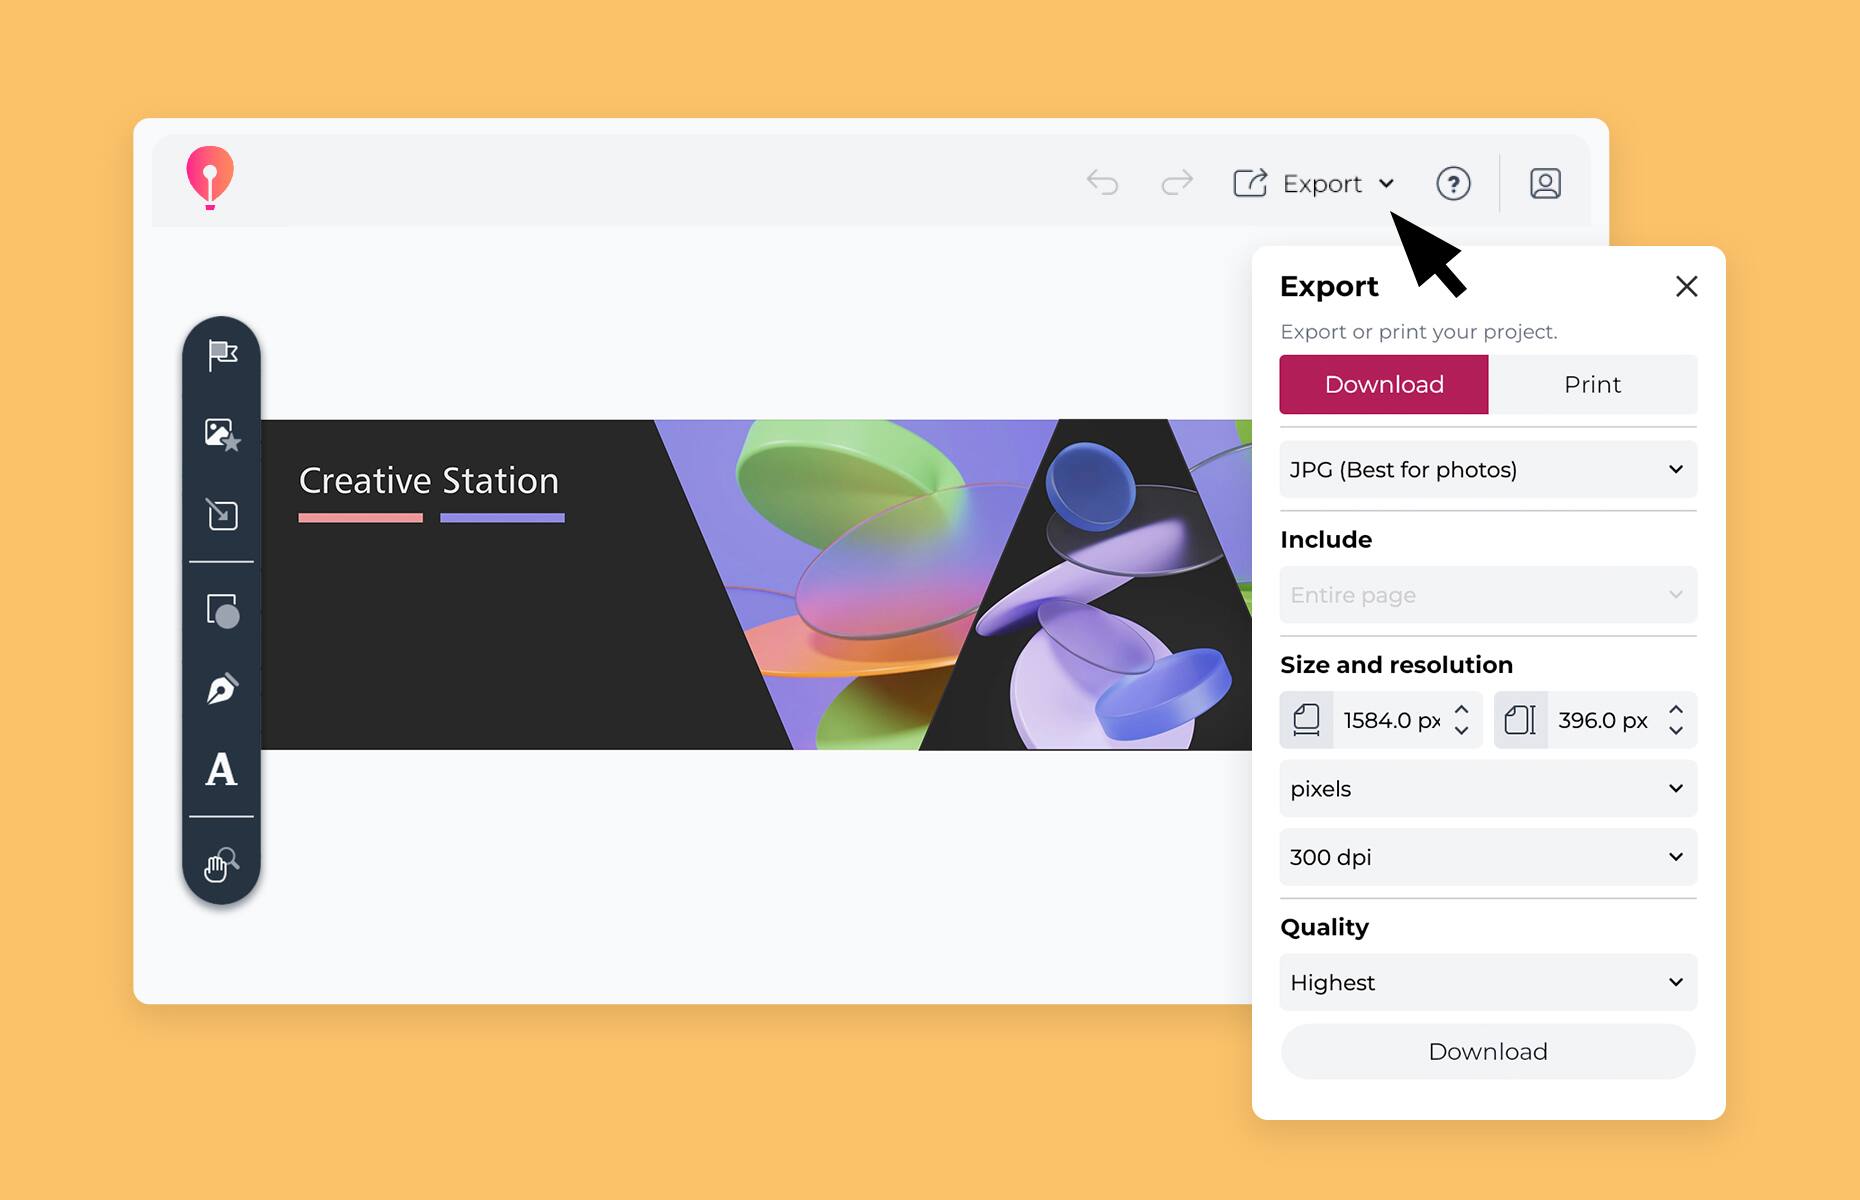Expand the JPG file format dropdown

pyautogui.click(x=1487, y=470)
